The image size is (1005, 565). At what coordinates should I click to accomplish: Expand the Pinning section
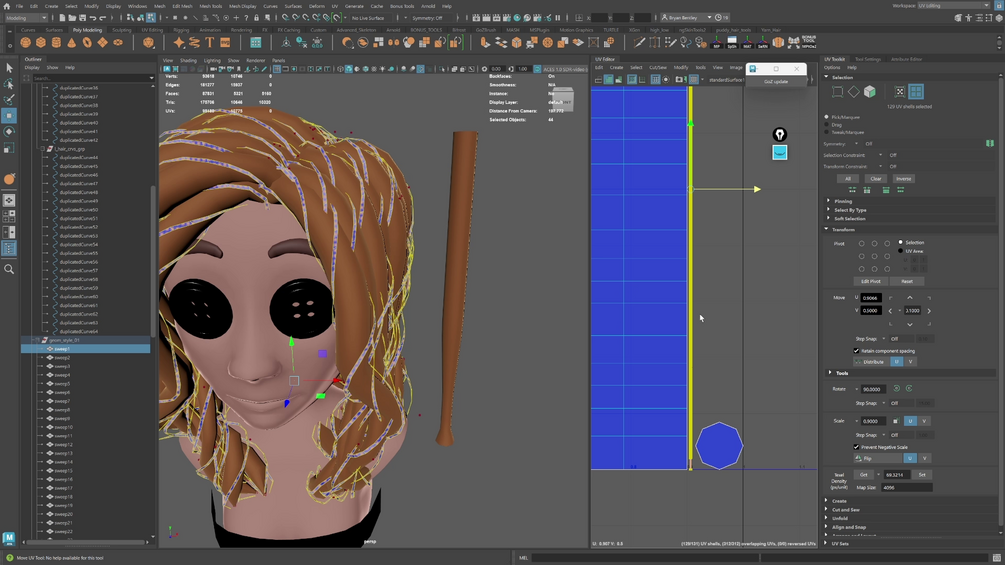pos(843,201)
